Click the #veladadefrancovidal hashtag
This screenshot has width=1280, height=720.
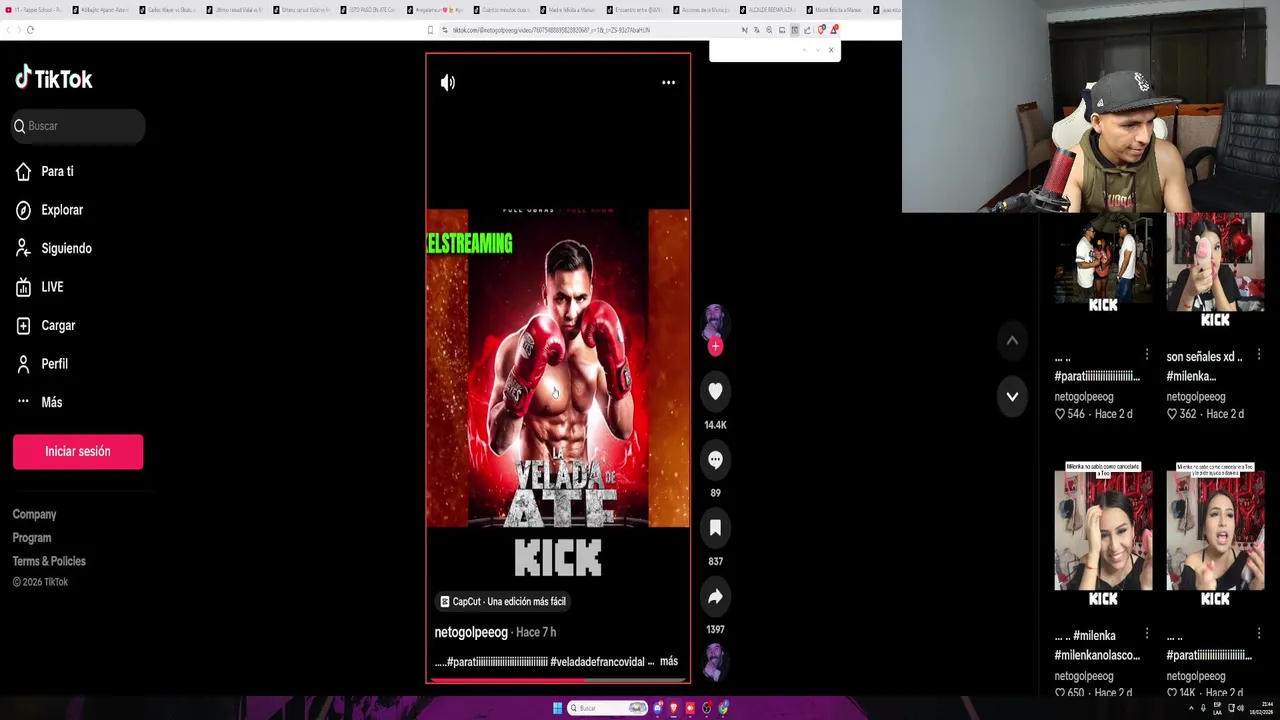598,662
